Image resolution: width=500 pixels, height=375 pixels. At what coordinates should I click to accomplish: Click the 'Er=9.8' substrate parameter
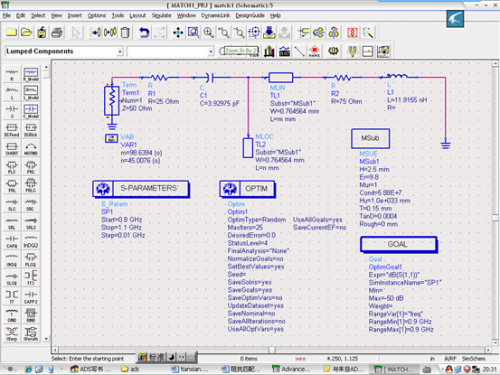click(x=369, y=177)
